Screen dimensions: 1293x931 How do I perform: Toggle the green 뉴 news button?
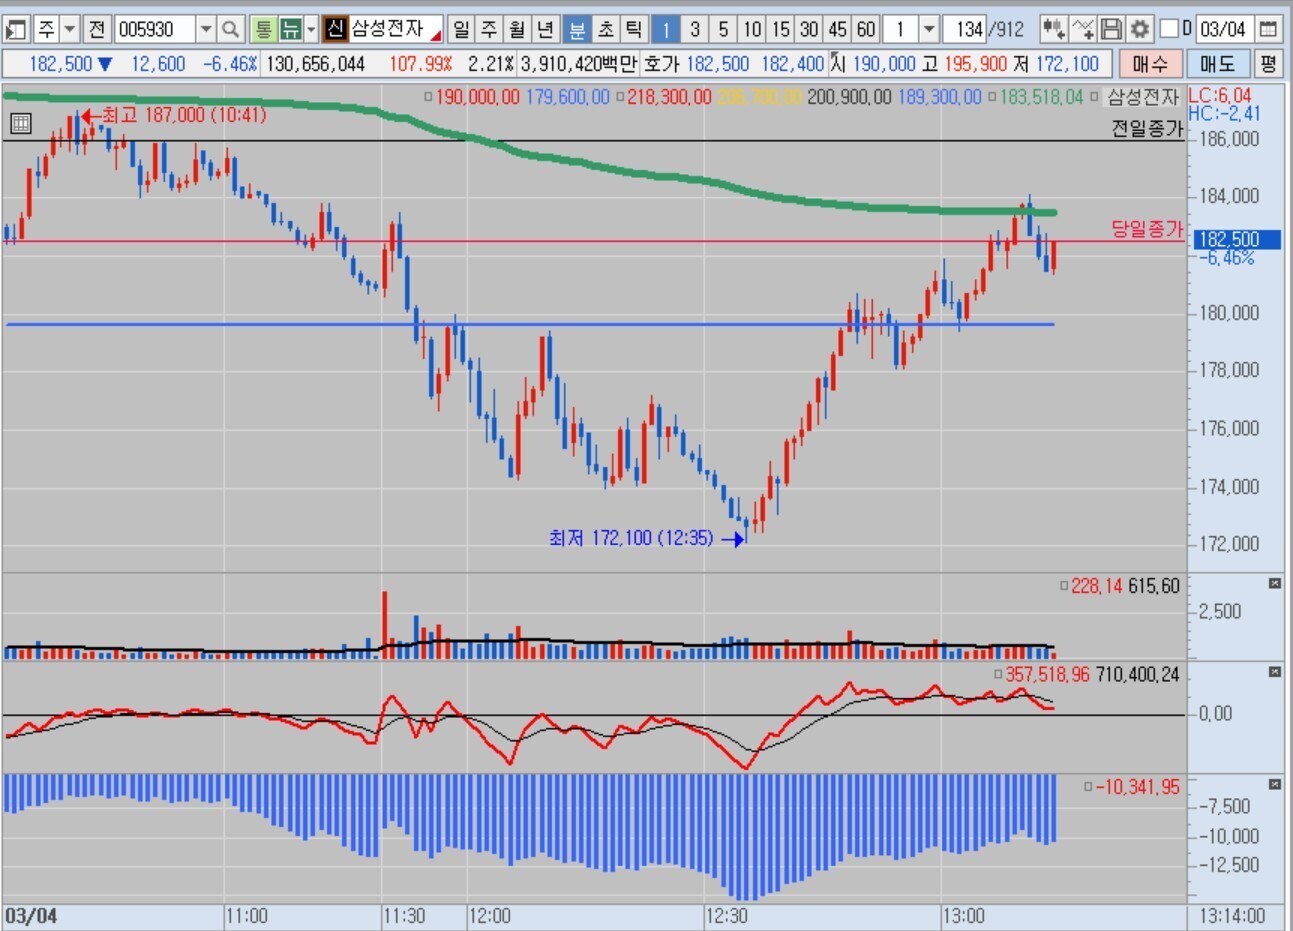(290, 29)
